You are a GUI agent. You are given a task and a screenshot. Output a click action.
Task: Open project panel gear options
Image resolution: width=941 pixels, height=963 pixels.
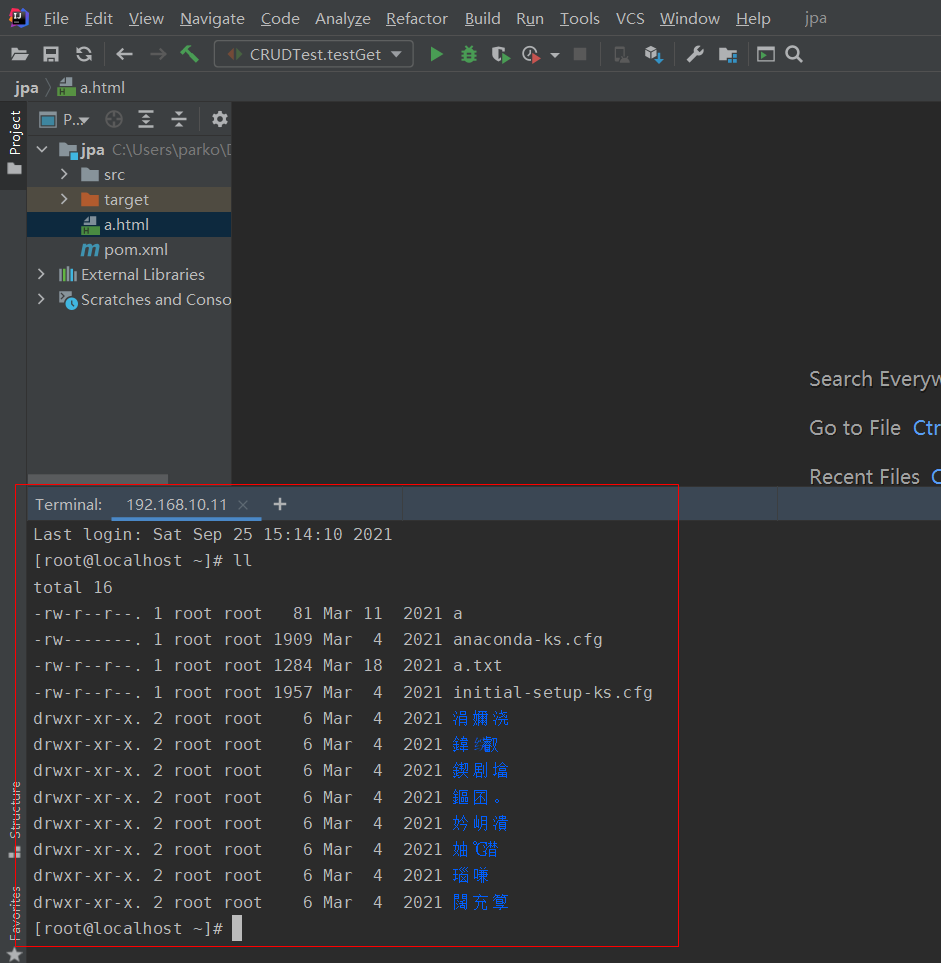pyautogui.click(x=219, y=119)
